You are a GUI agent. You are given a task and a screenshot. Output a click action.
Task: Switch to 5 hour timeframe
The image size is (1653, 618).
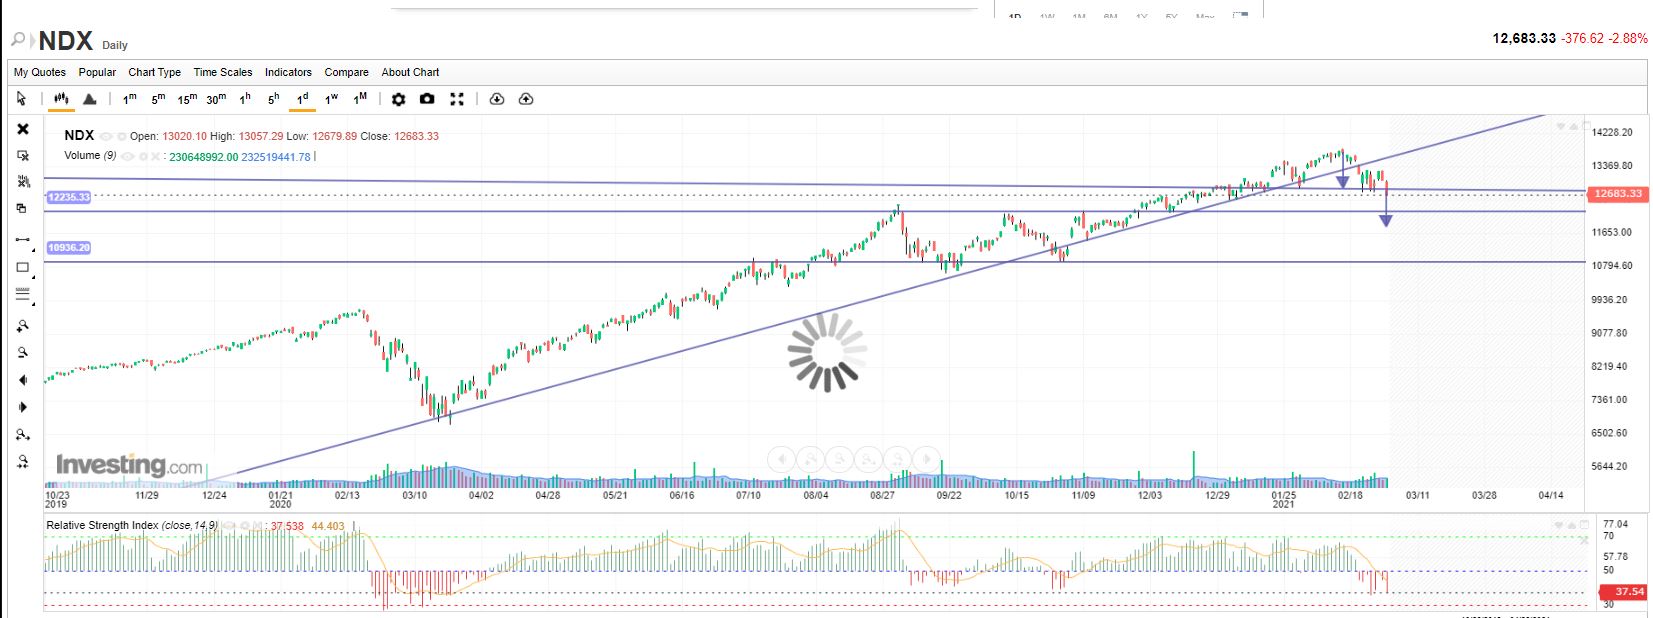pyautogui.click(x=273, y=99)
